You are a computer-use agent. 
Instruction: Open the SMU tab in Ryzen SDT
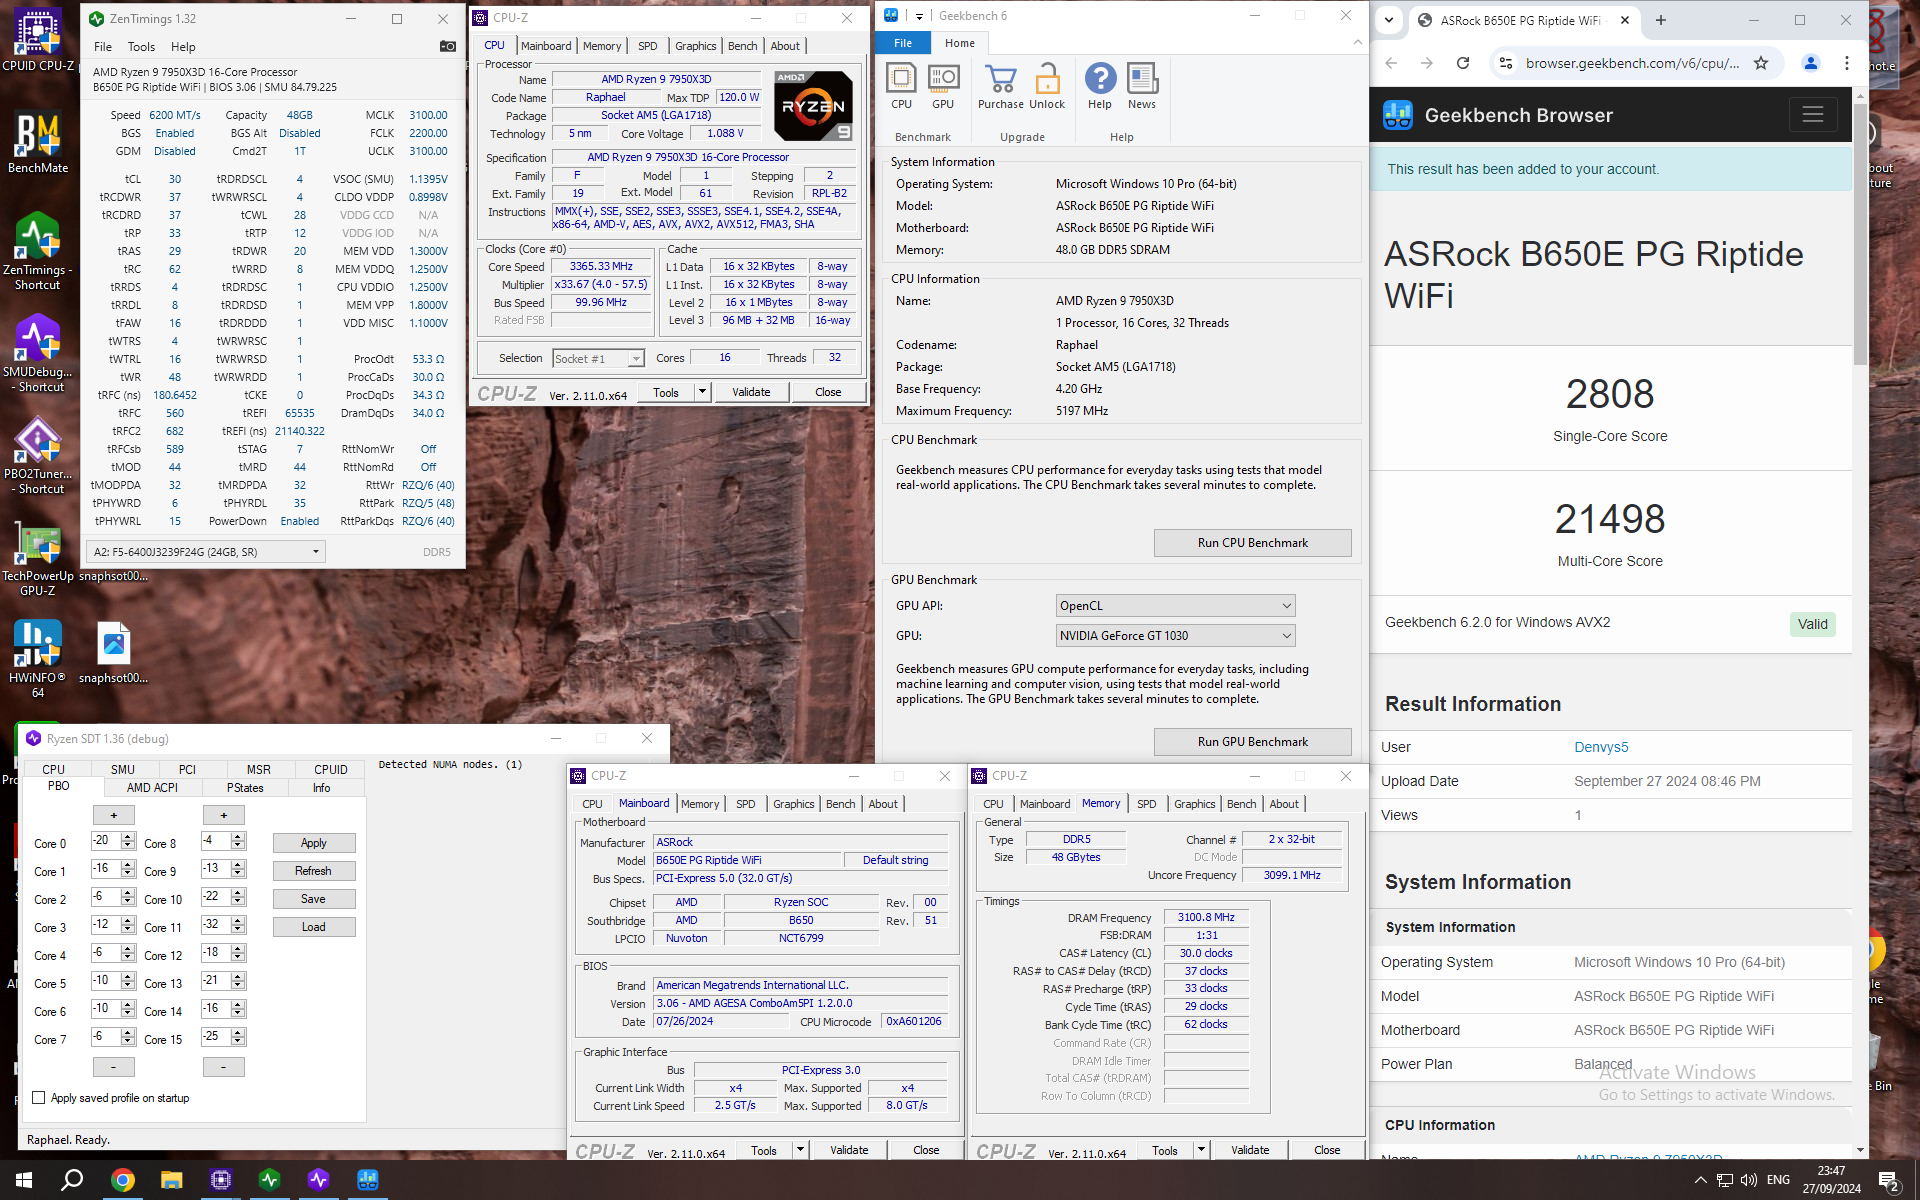122,769
